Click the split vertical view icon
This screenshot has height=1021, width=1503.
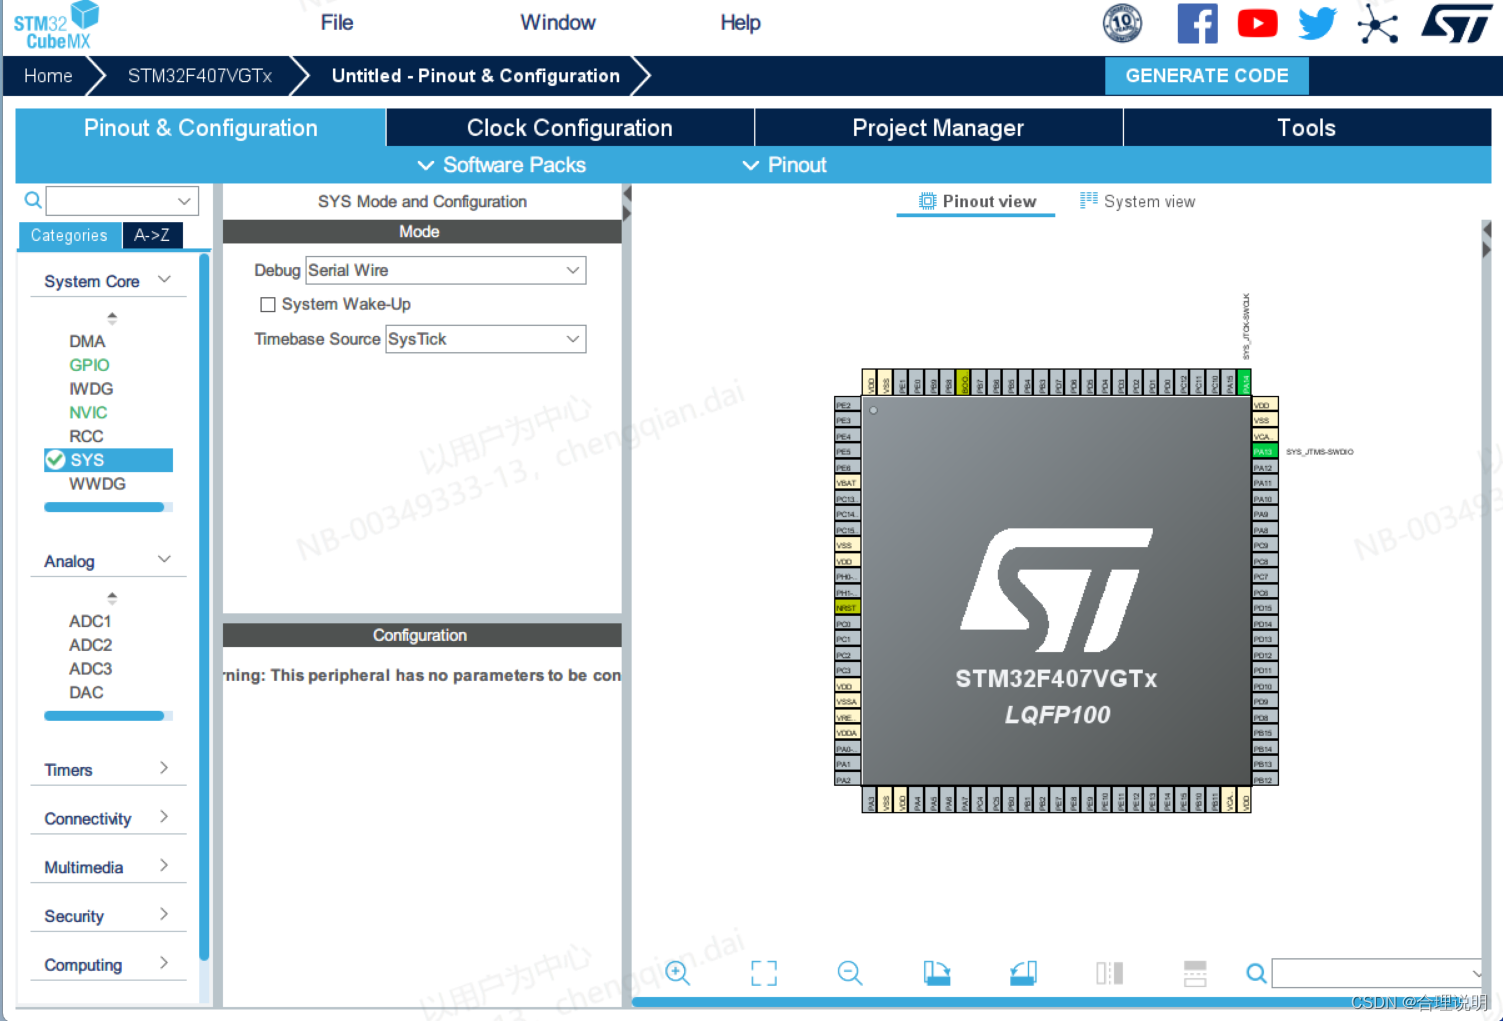click(1109, 973)
